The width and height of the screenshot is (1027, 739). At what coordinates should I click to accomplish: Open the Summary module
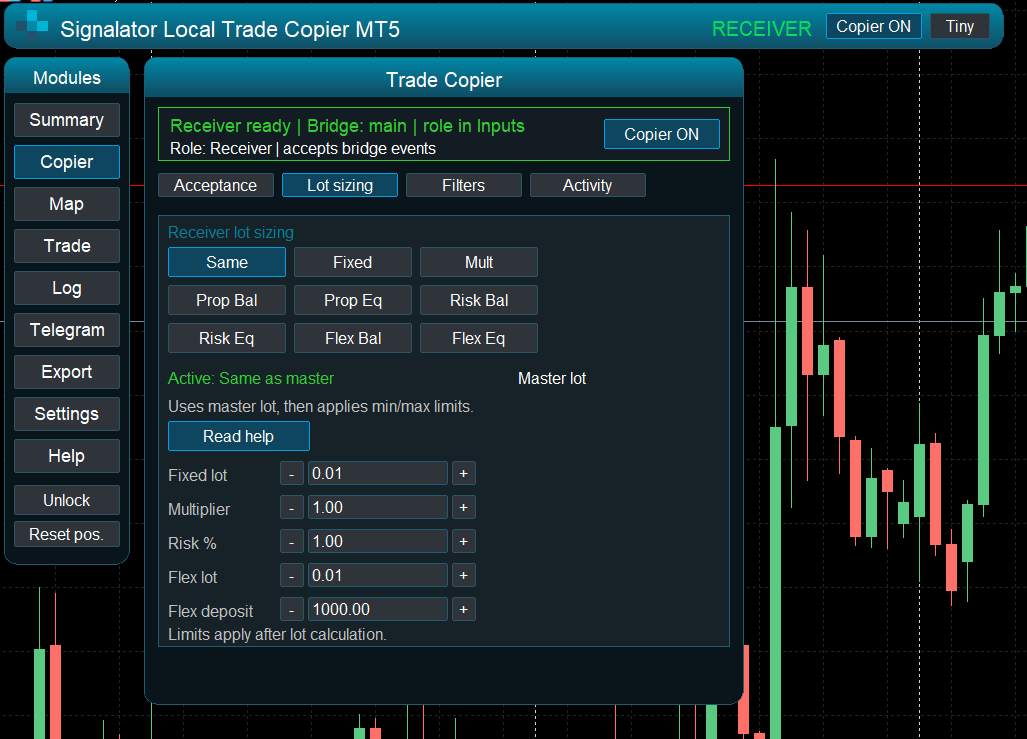pyautogui.click(x=67, y=120)
